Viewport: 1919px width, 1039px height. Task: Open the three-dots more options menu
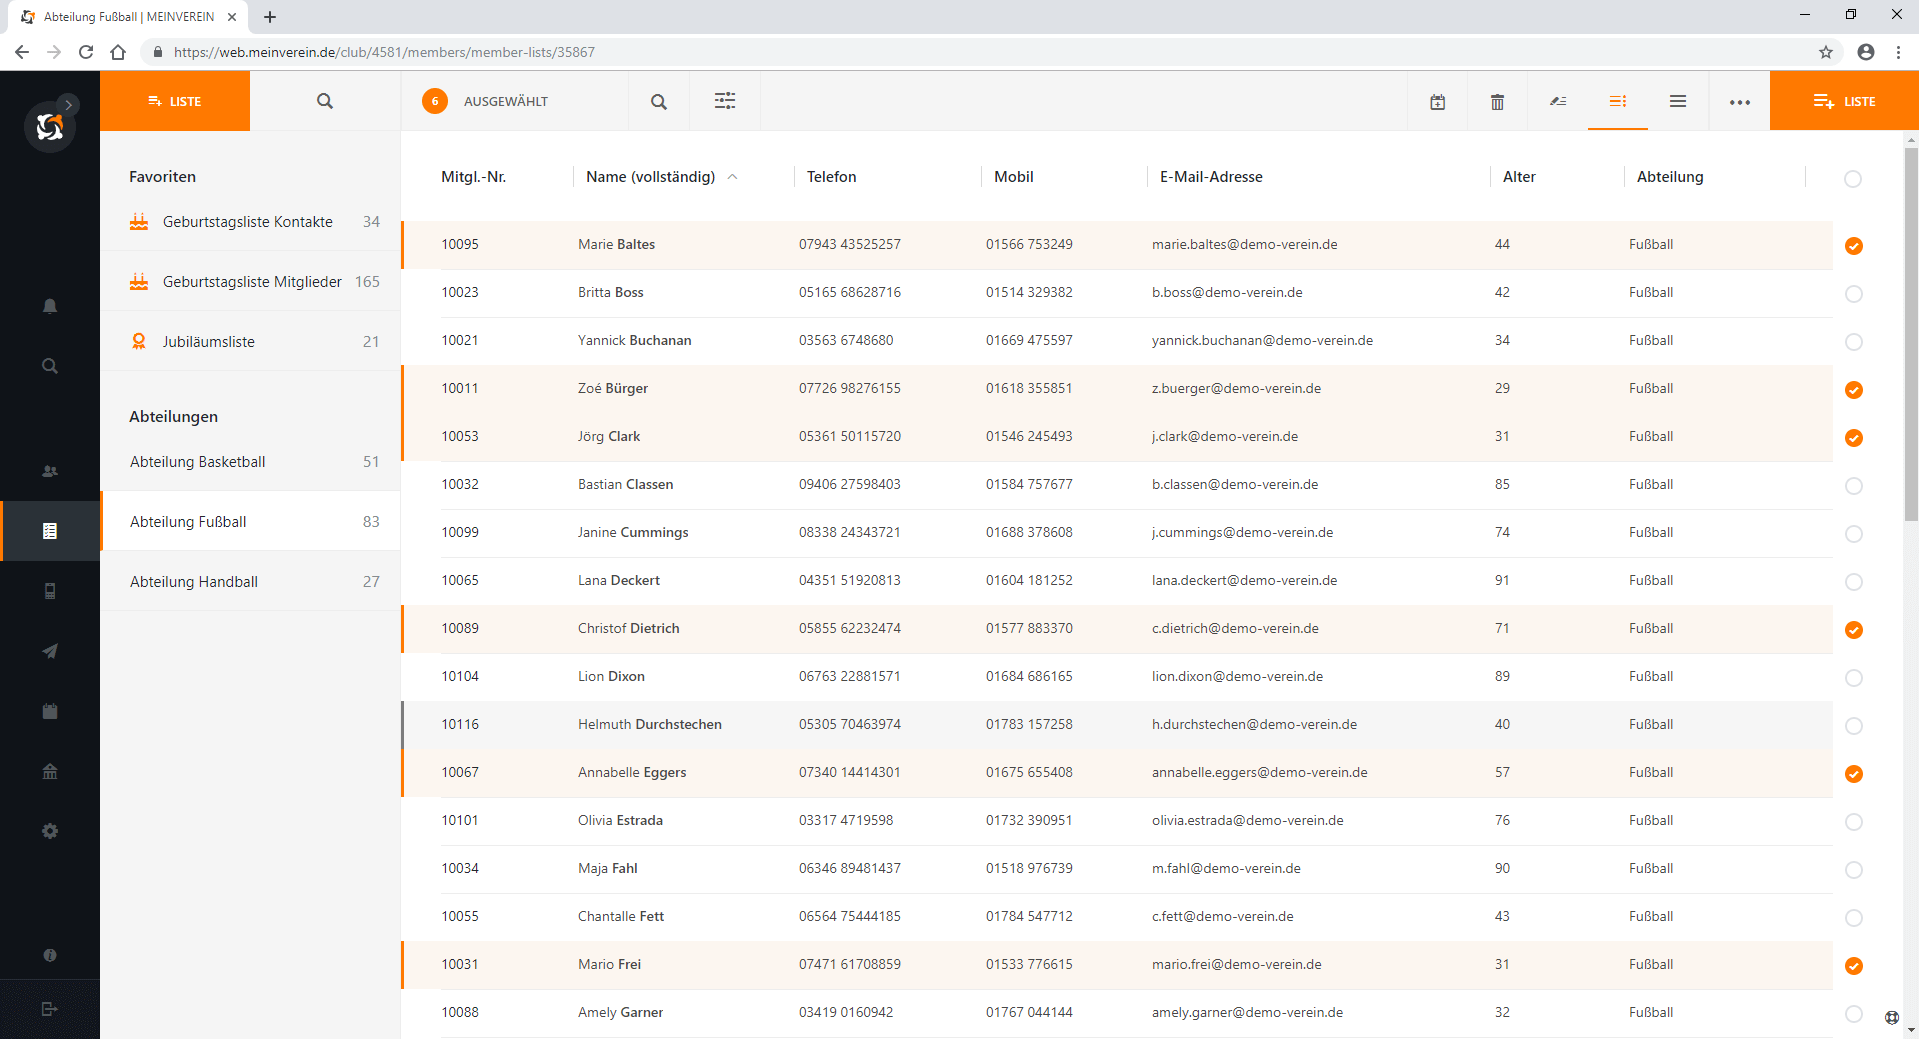click(x=1740, y=102)
